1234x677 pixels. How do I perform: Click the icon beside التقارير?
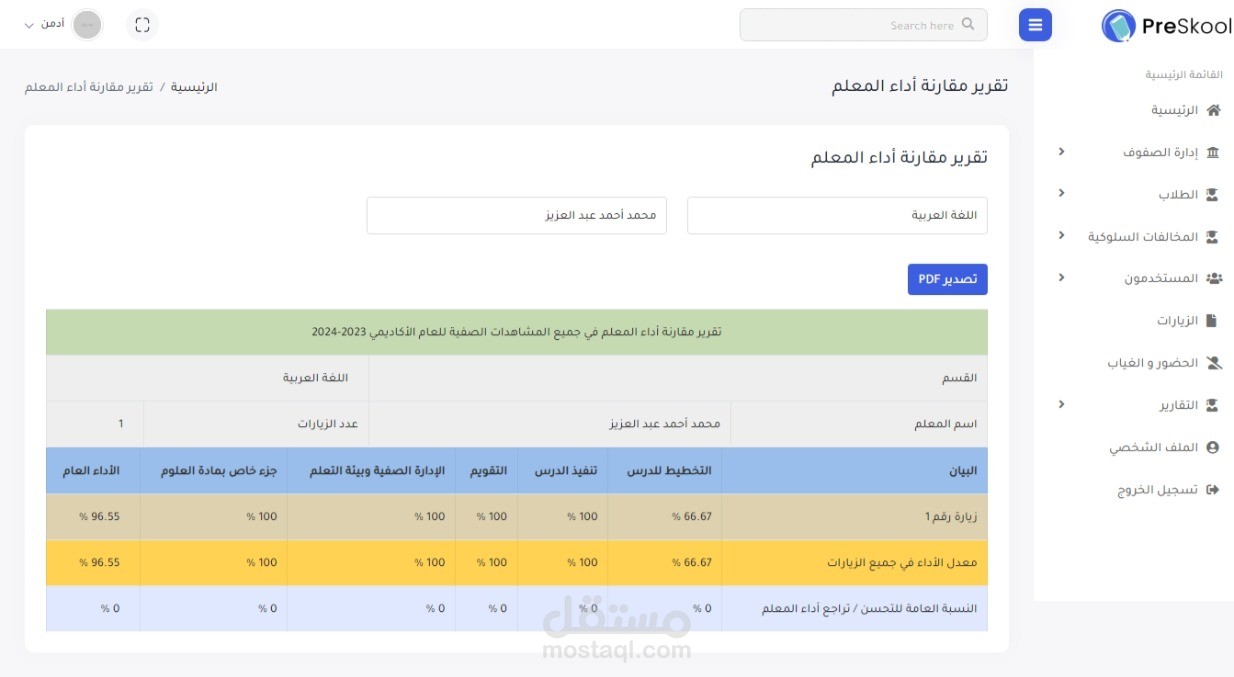(x=1213, y=405)
